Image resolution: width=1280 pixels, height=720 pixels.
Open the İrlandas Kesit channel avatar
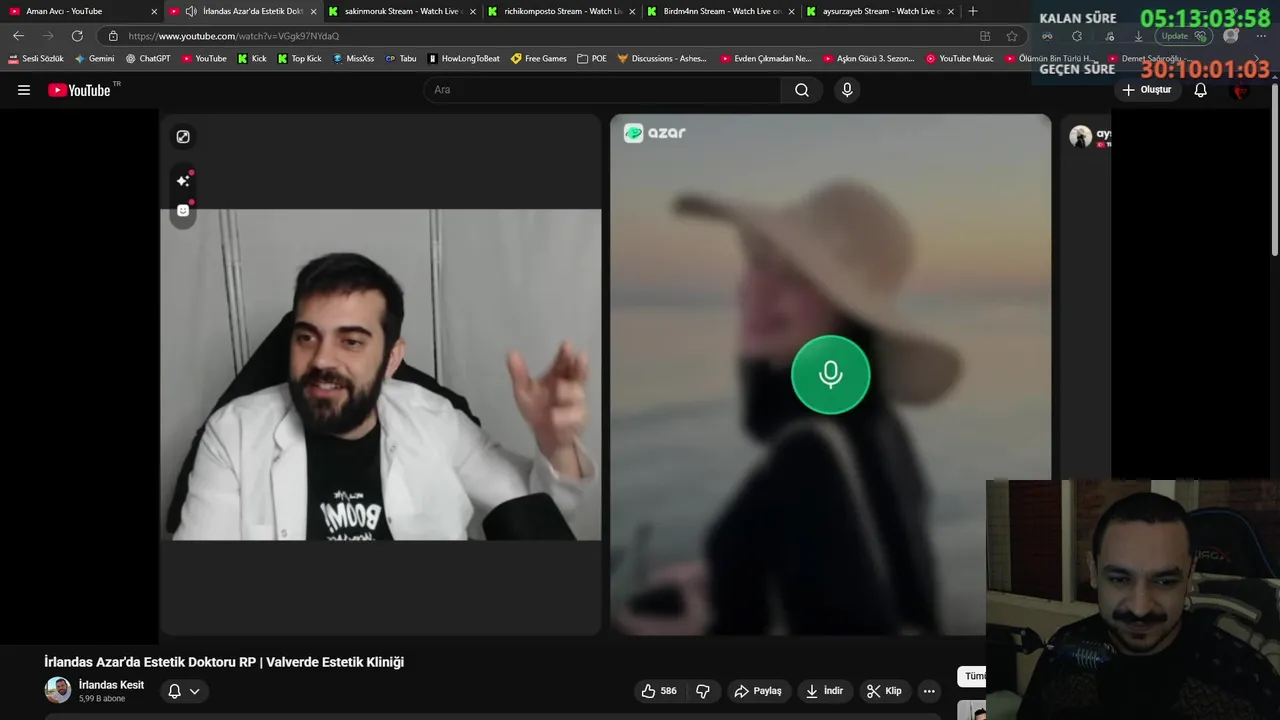click(x=58, y=690)
